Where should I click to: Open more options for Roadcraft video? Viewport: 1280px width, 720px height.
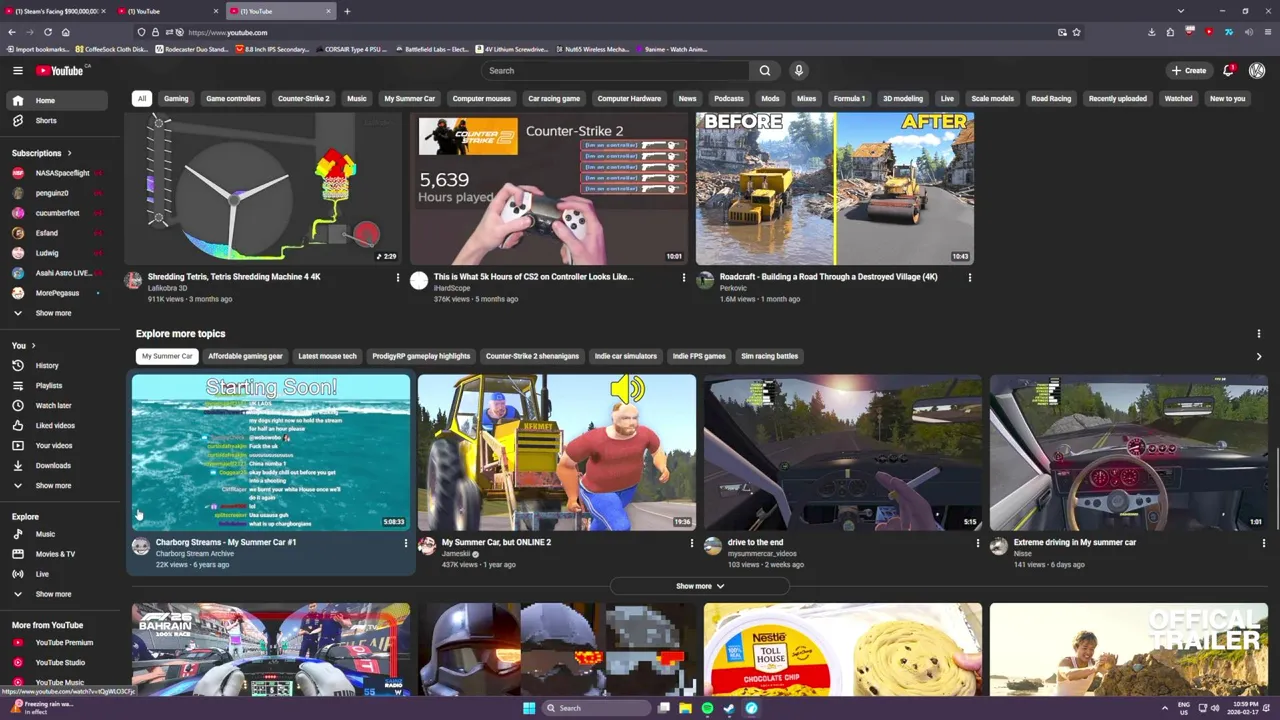pyautogui.click(x=969, y=277)
